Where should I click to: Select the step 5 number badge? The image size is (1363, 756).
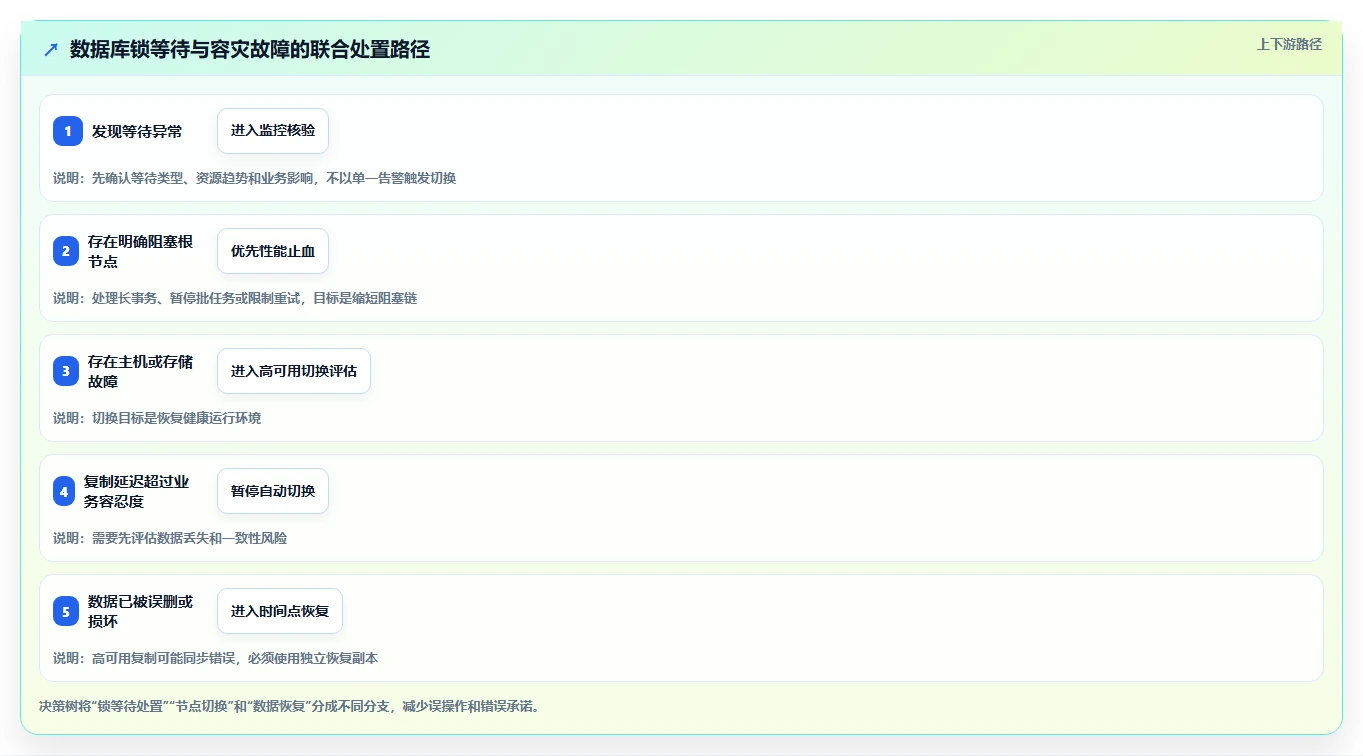point(66,611)
